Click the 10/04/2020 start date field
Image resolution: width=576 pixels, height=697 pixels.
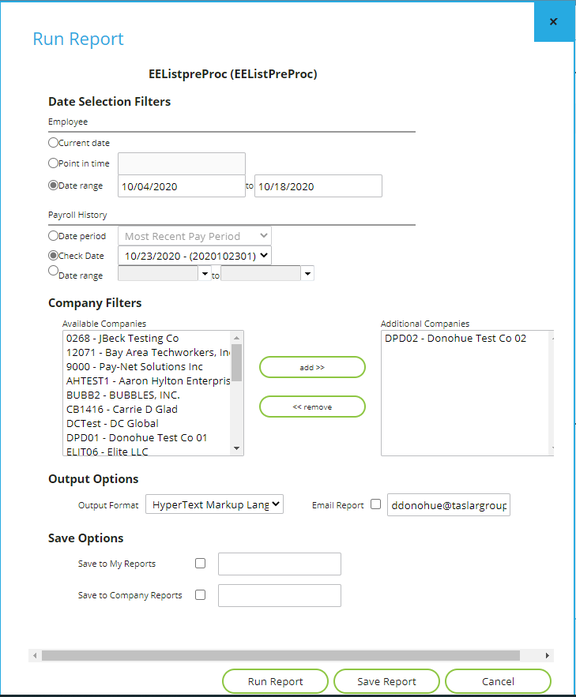(182, 186)
